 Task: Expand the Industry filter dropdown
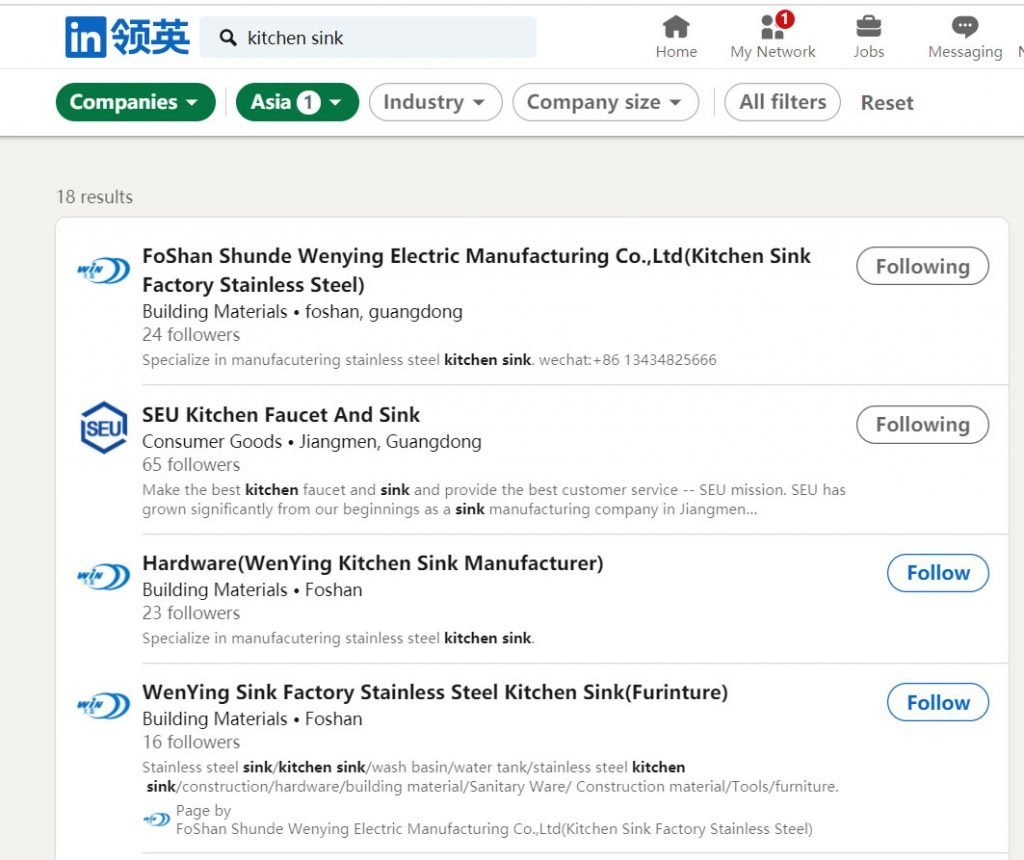click(436, 102)
